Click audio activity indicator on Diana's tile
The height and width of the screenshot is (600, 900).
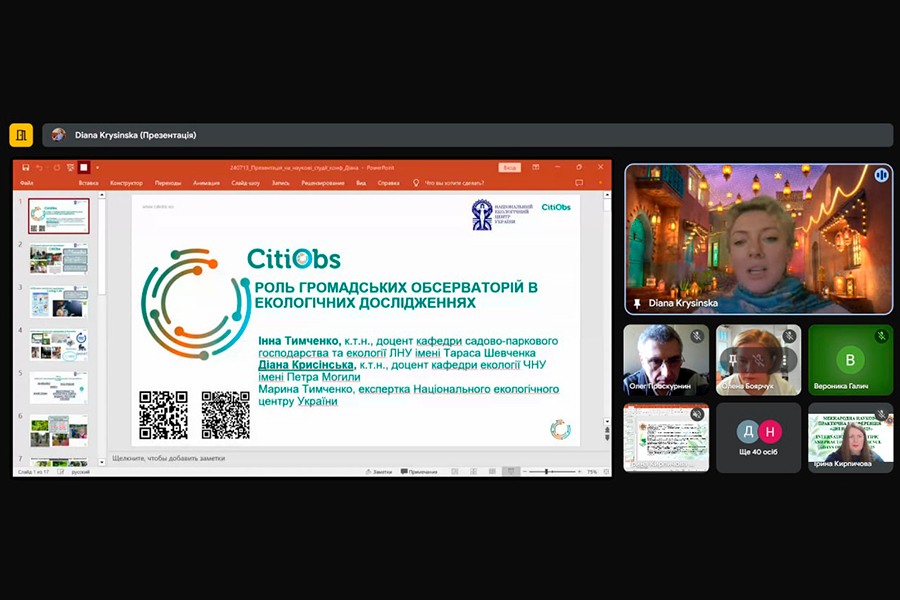(x=882, y=175)
